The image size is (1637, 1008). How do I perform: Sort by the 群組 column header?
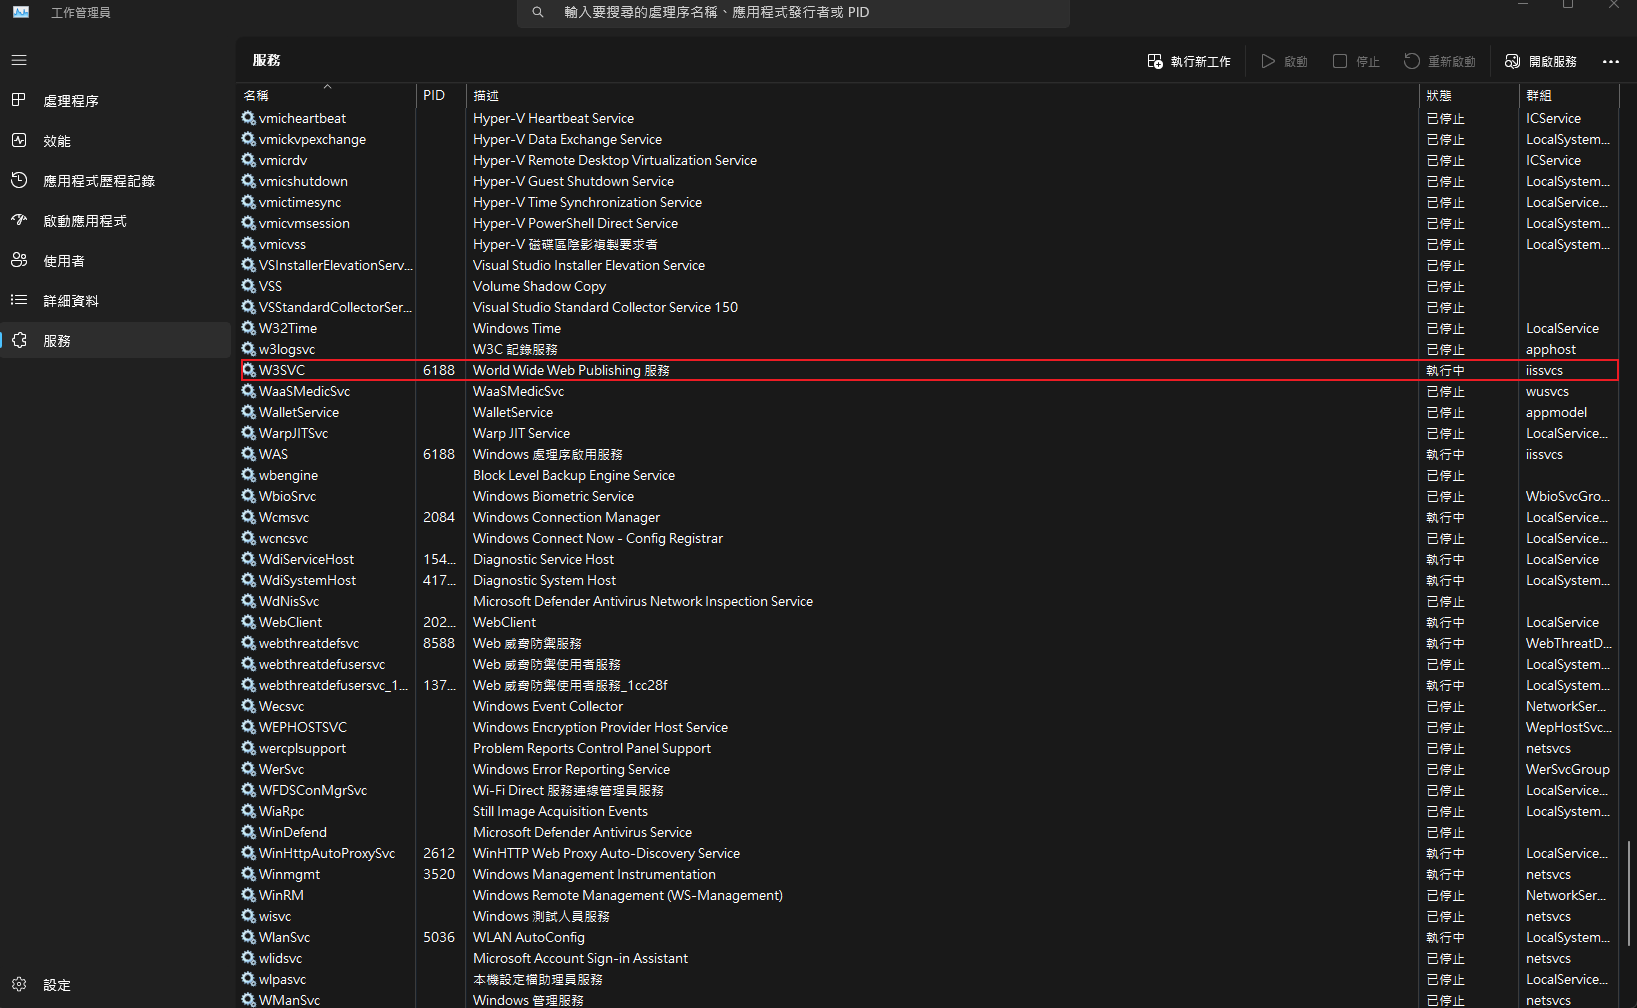coord(1568,95)
